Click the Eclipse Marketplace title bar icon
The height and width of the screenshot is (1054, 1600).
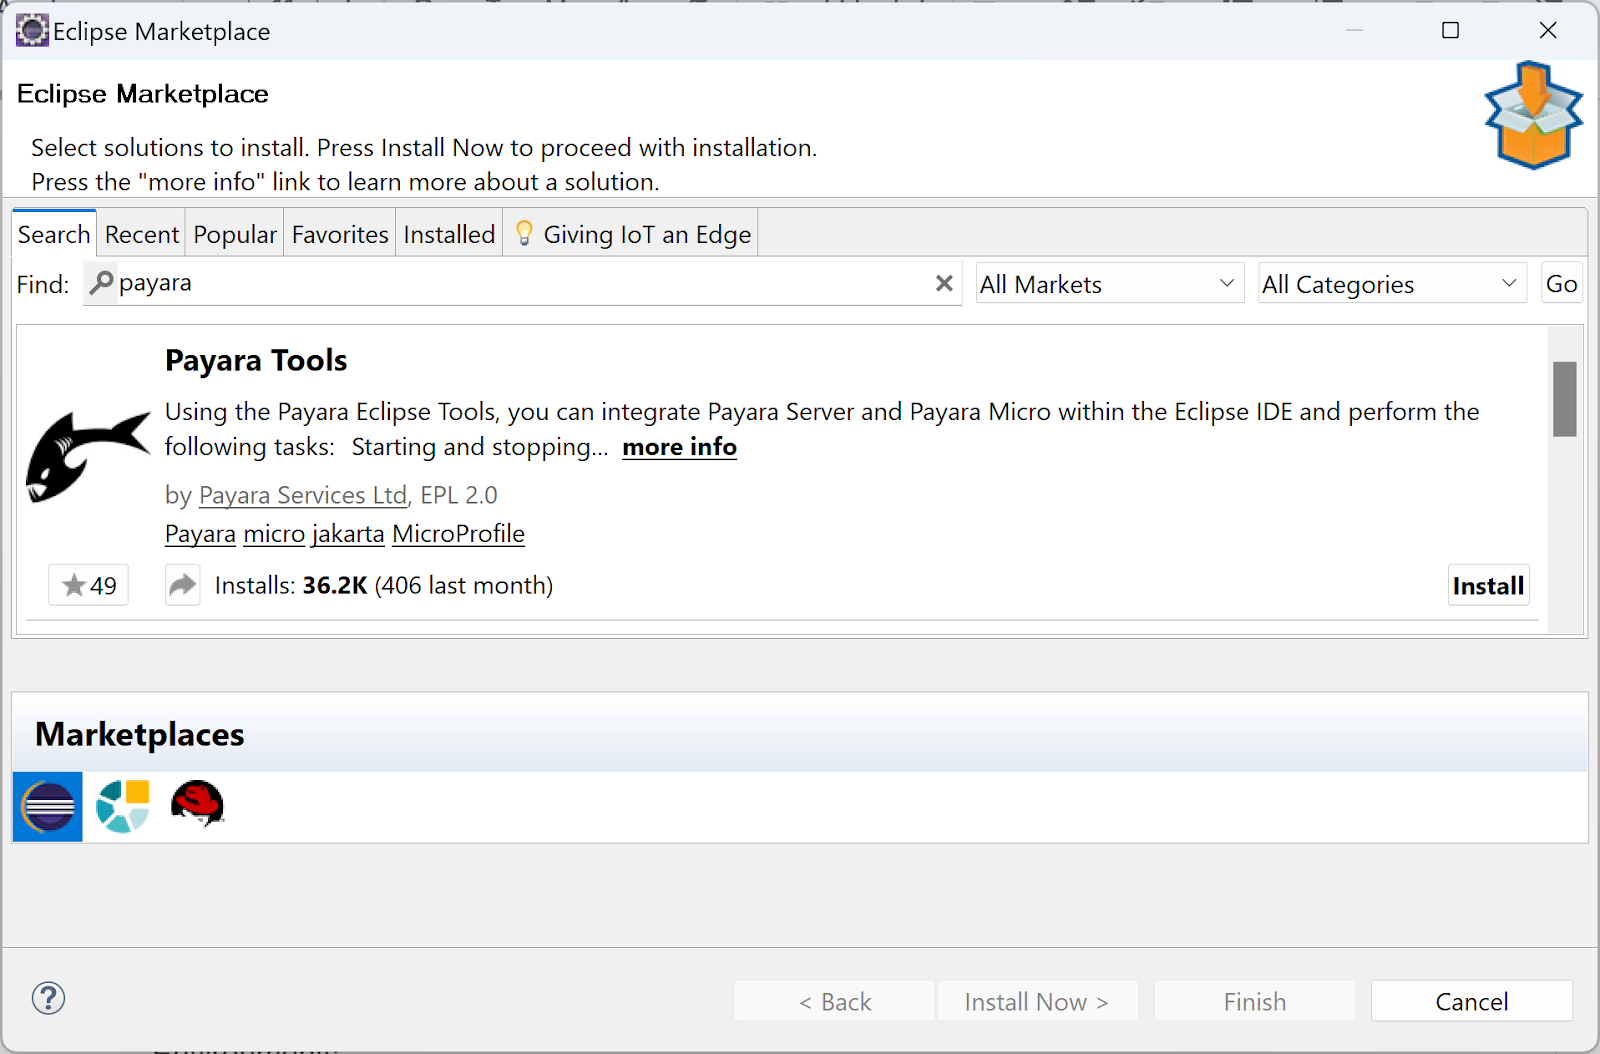[32, 31]
